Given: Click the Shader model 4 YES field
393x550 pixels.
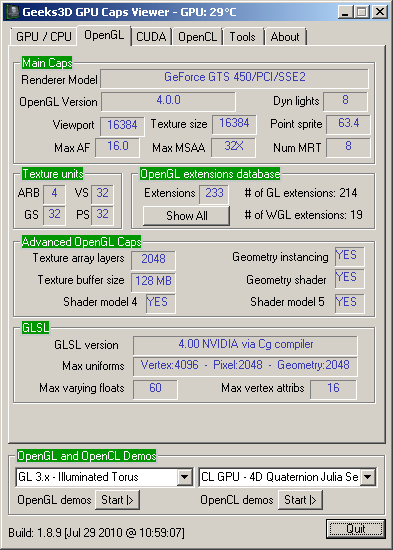Looking at the screenshot, I should click(161, 303).
